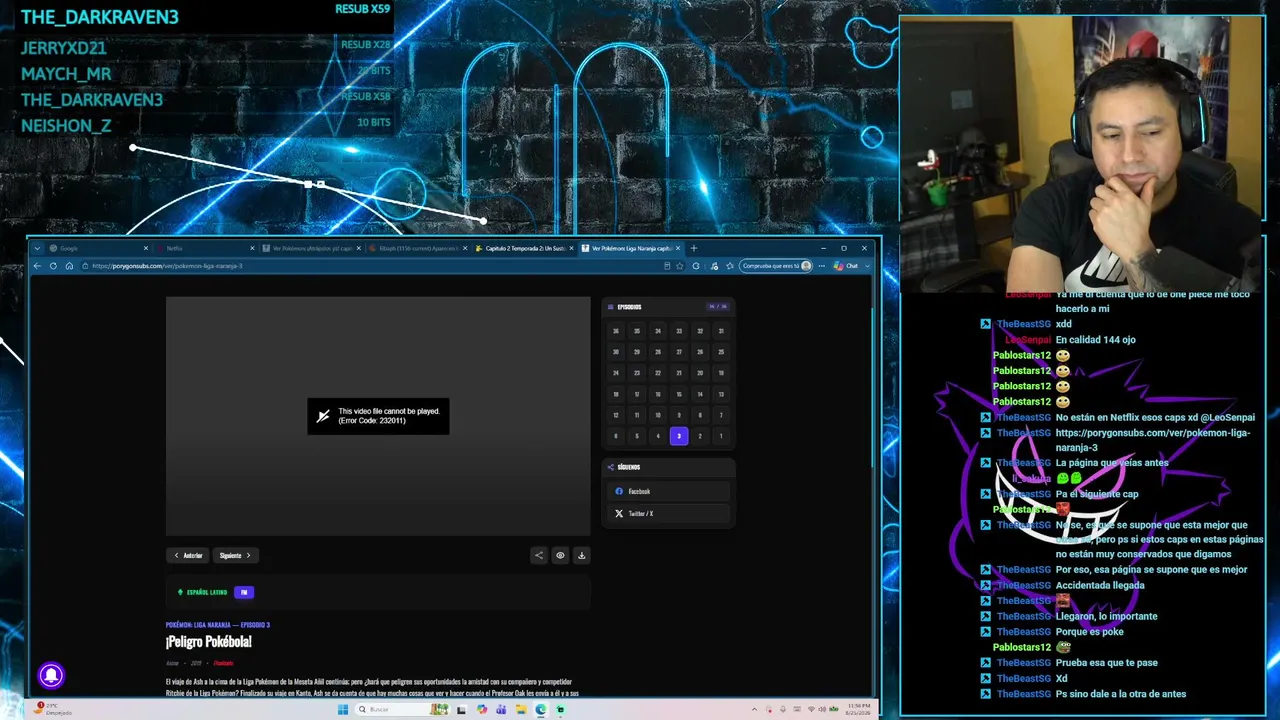1280x720 pixels.
Task: Click the Pokémon: Liga Naranja — Episodio 3 breadcrumb
Action: pos(218,625)
